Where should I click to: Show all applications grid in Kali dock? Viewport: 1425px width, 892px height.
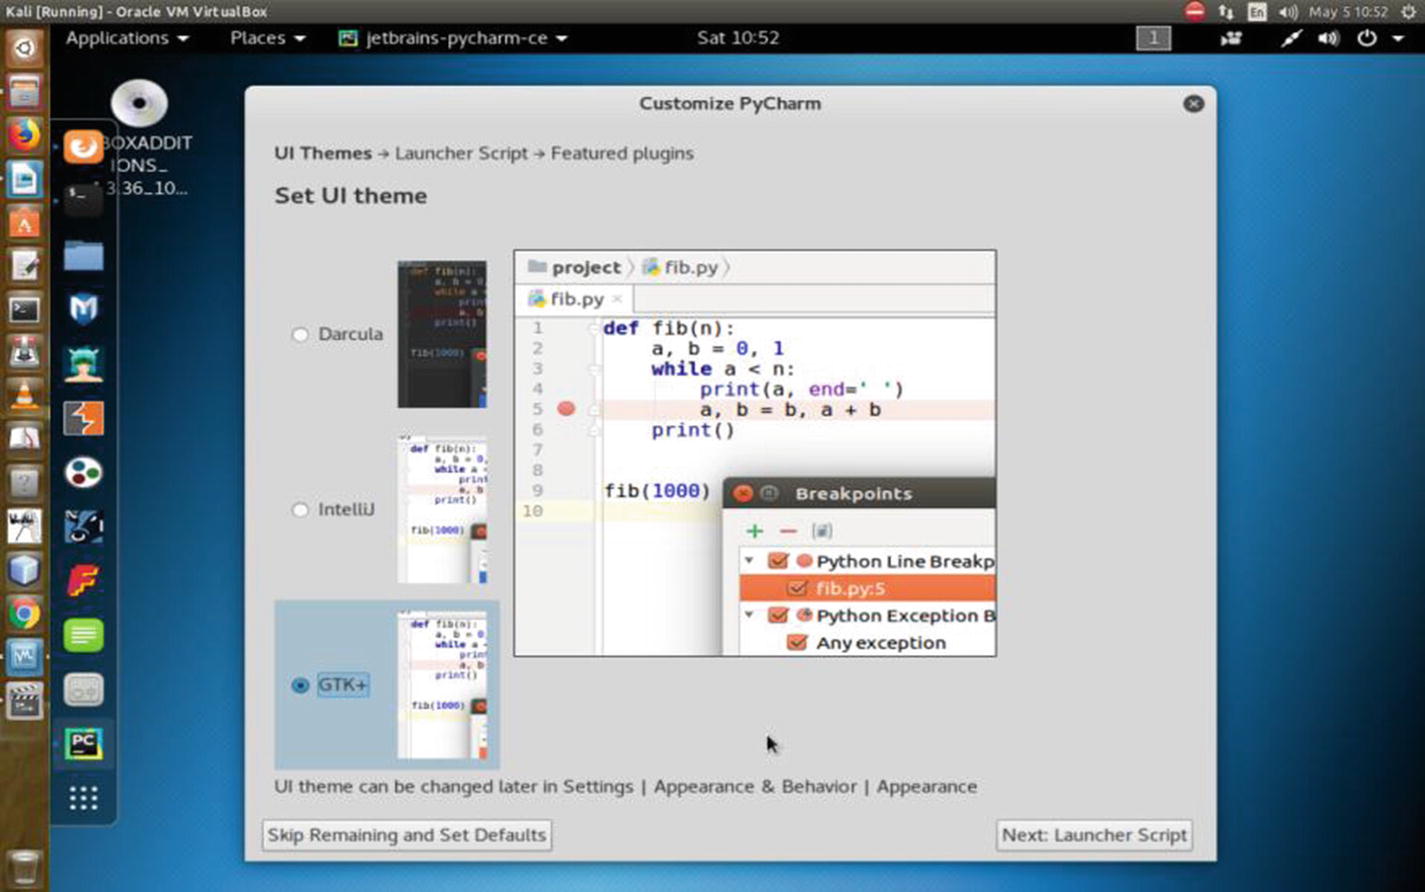pos(83,798)
